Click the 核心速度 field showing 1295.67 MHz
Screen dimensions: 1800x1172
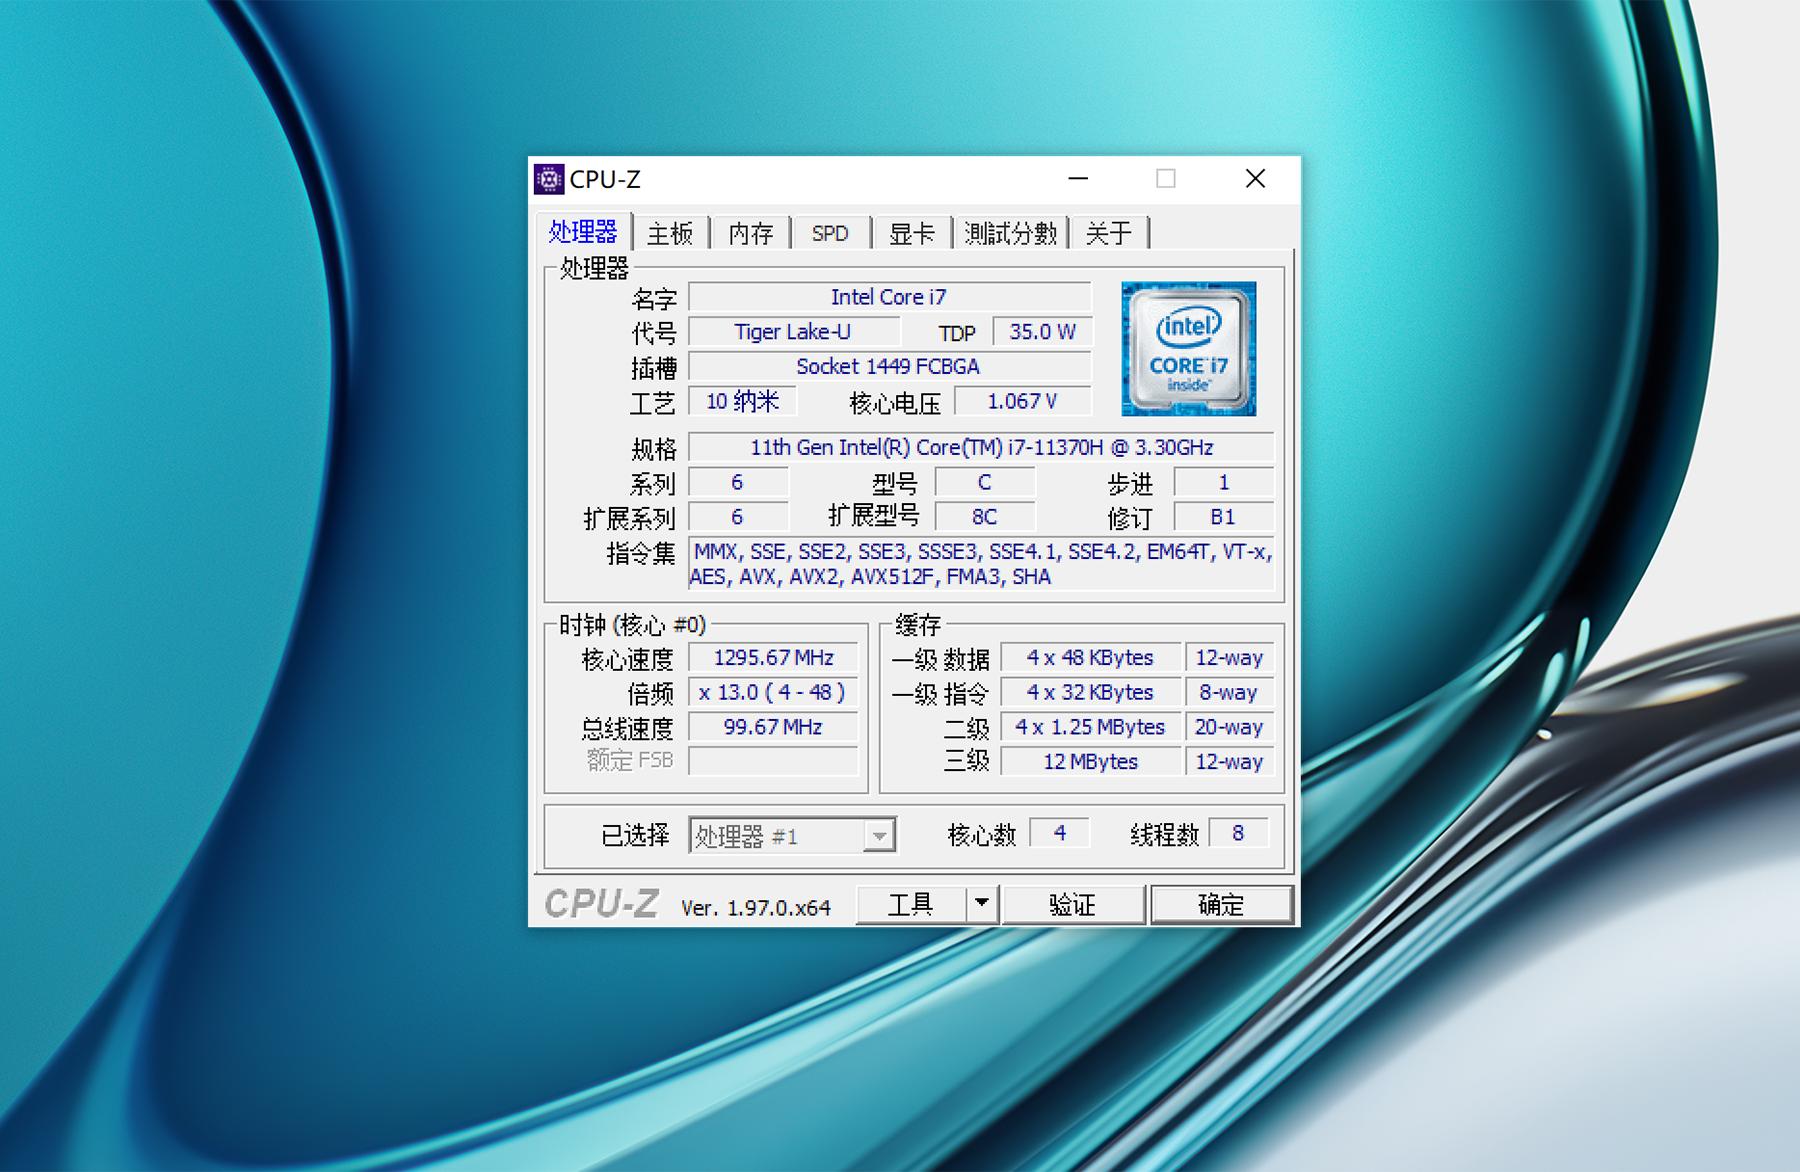tap(773, 657)
